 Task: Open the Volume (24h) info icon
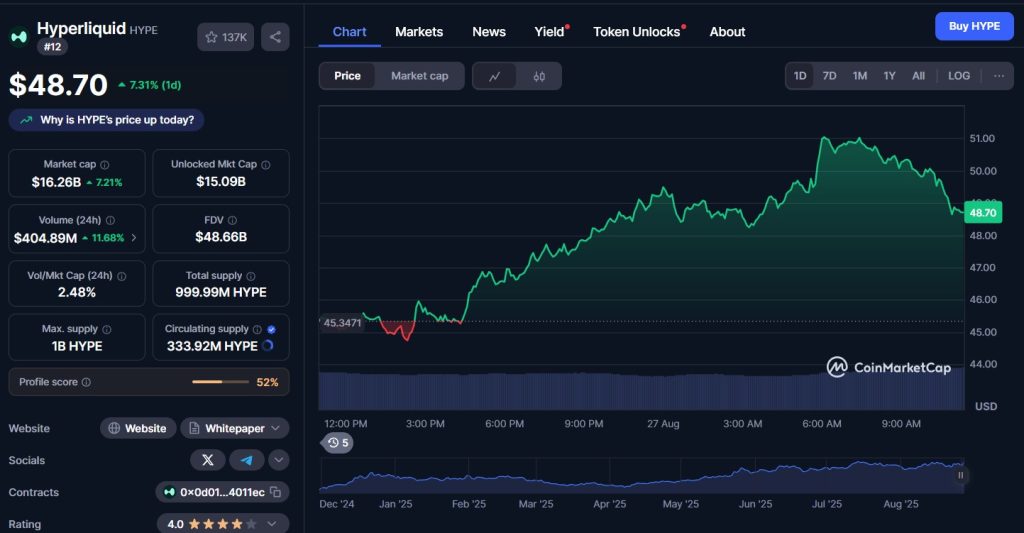tap(110, 220)
